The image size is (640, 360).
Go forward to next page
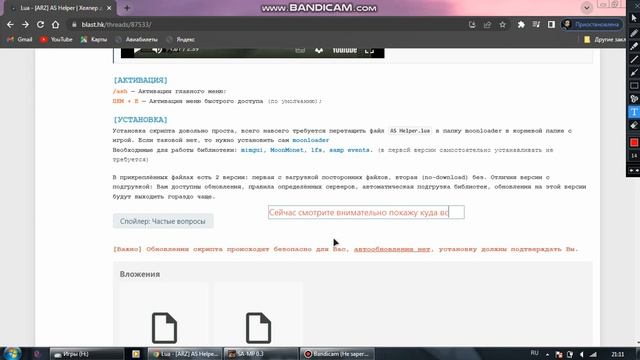(x=25, y=24)
